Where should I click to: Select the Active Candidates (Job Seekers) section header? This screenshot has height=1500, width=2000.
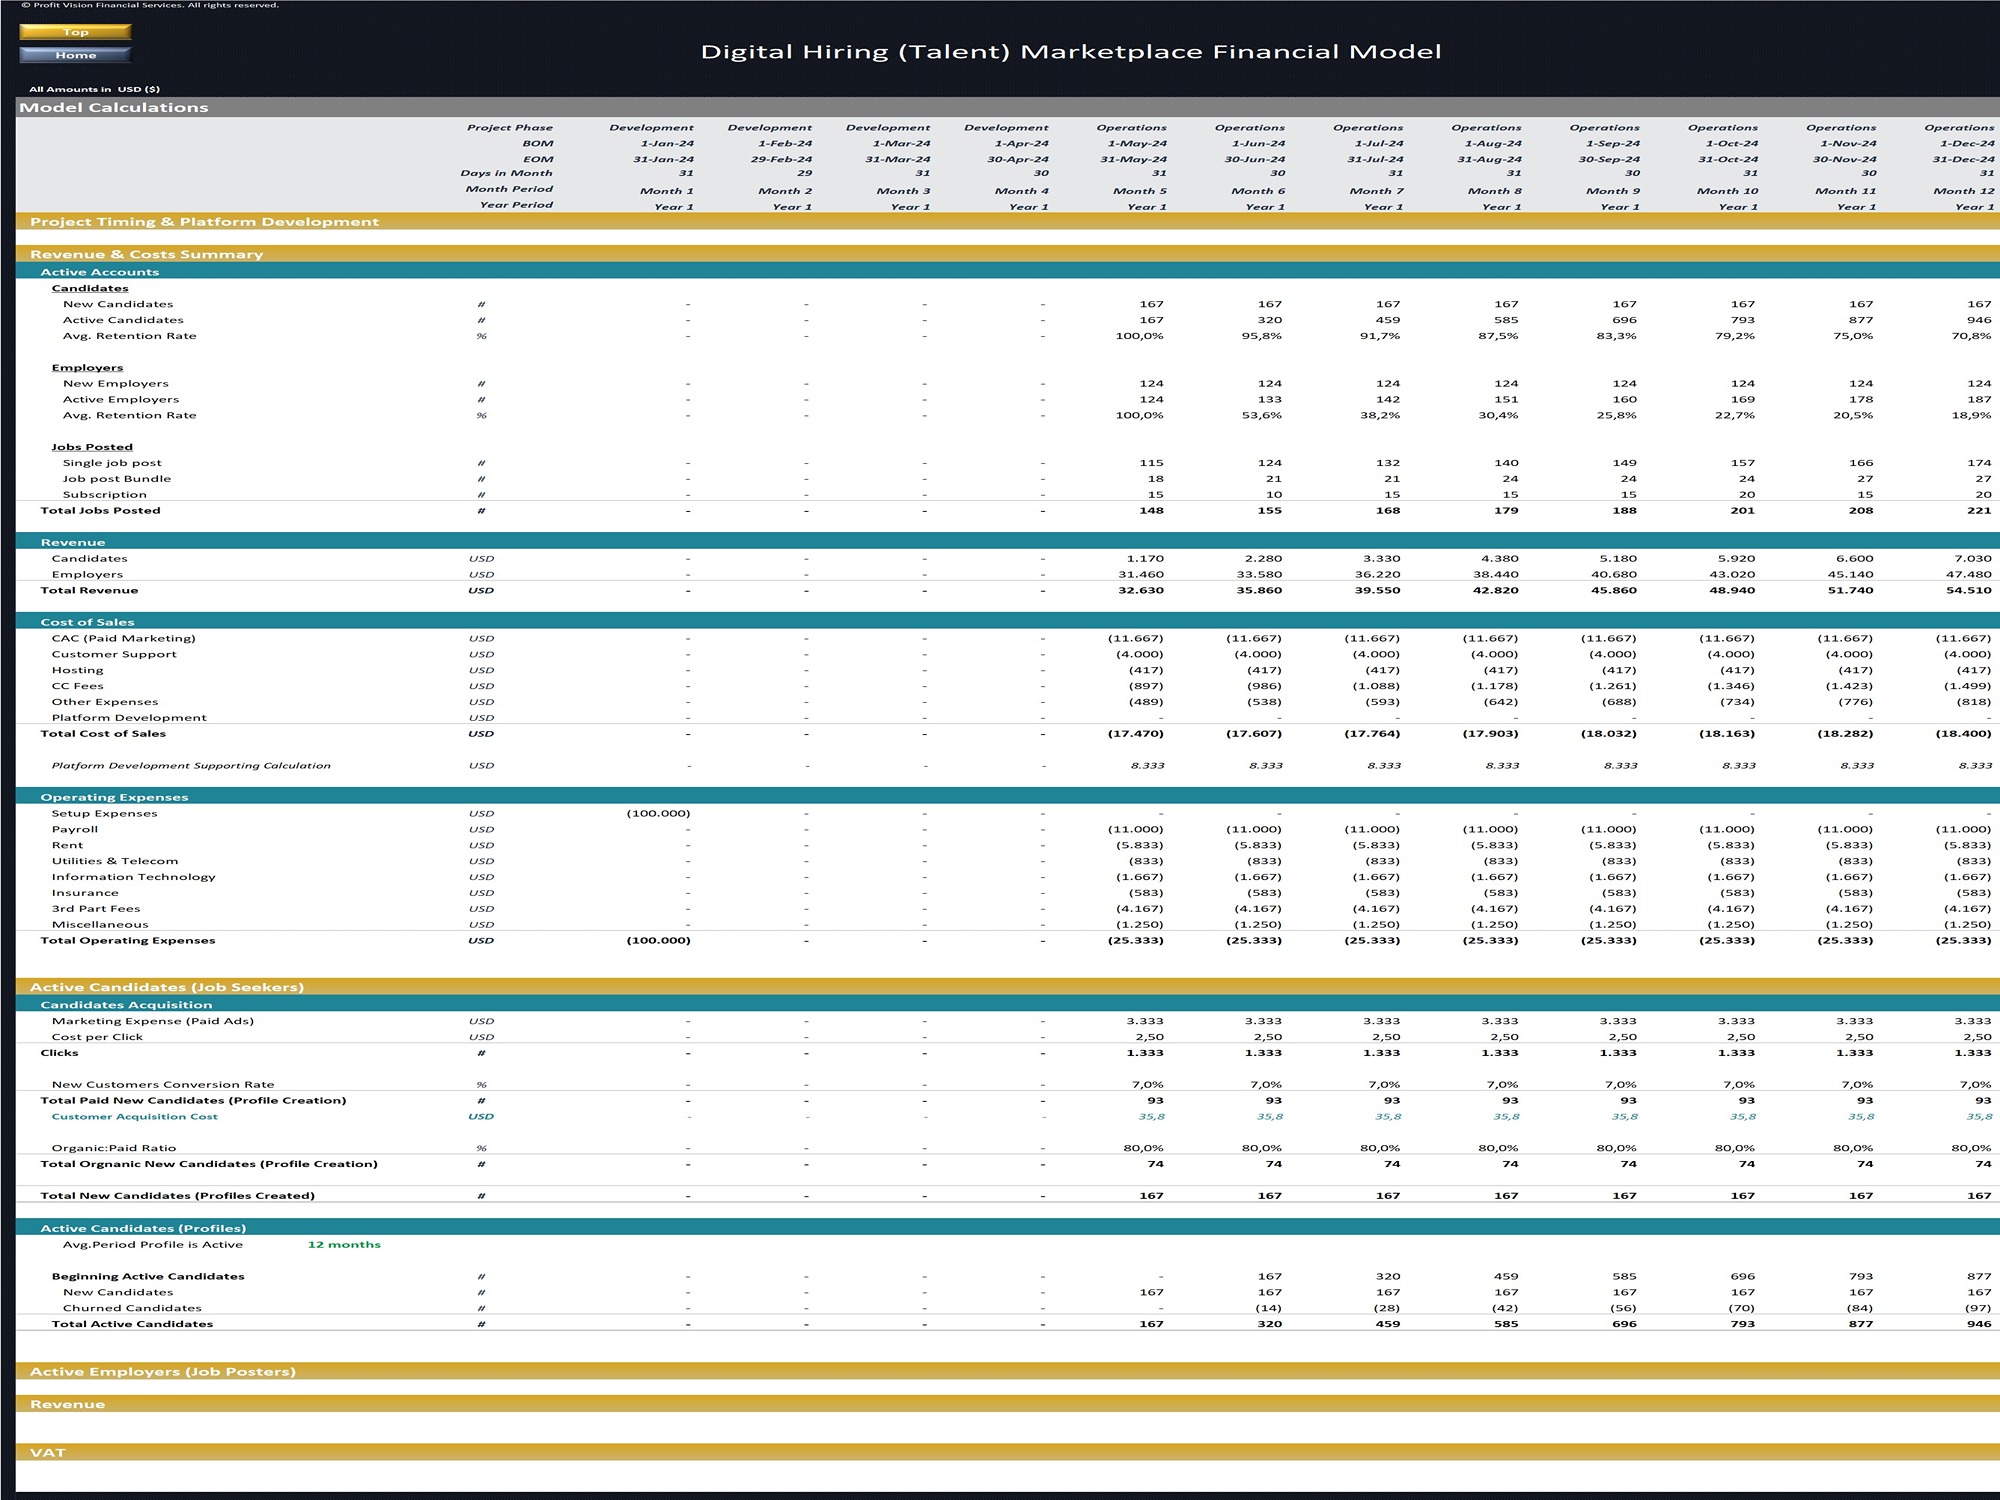tap(1008, 987)
